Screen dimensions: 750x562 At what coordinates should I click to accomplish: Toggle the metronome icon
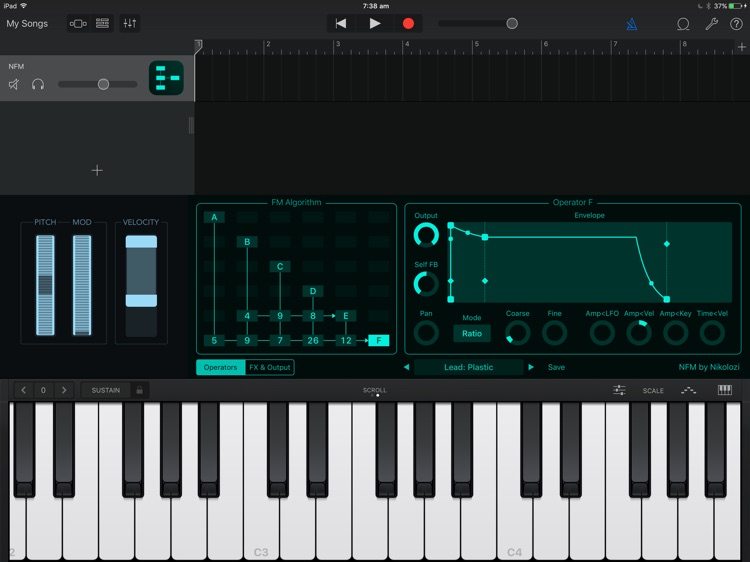[x=632, y=24]
